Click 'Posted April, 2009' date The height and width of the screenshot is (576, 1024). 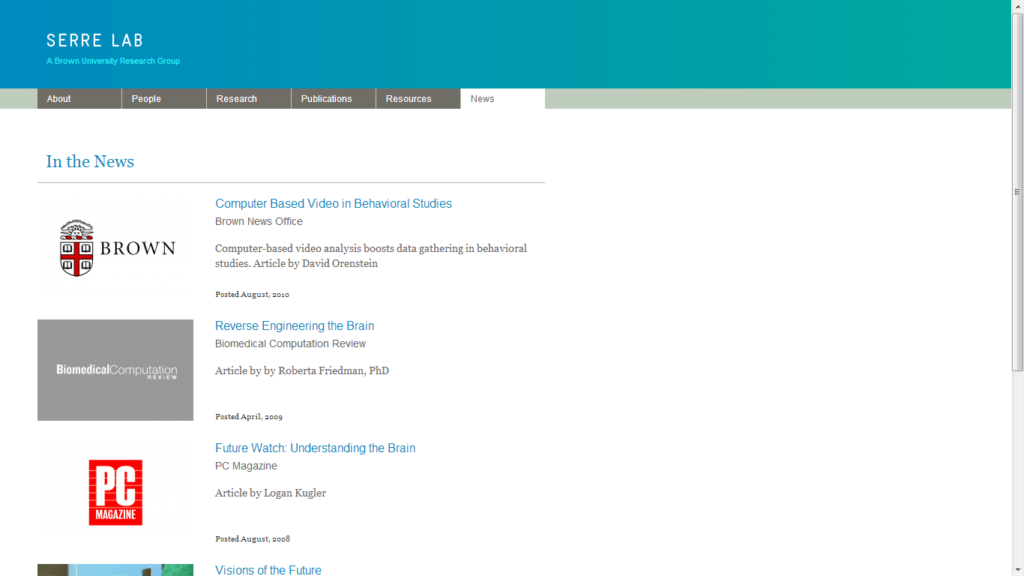(x=249, y=417)
